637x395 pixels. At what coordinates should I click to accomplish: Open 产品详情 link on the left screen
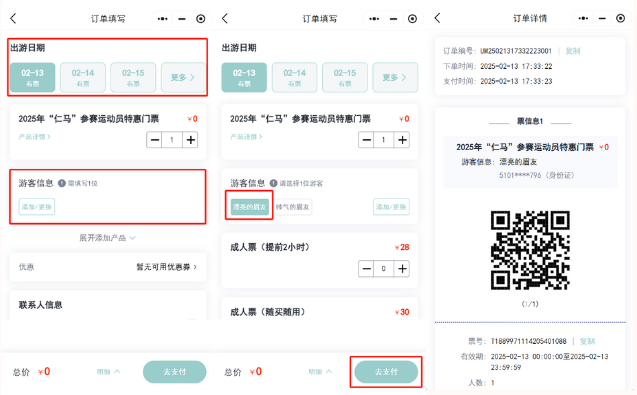pyautogui.click(x=35, y=137)
